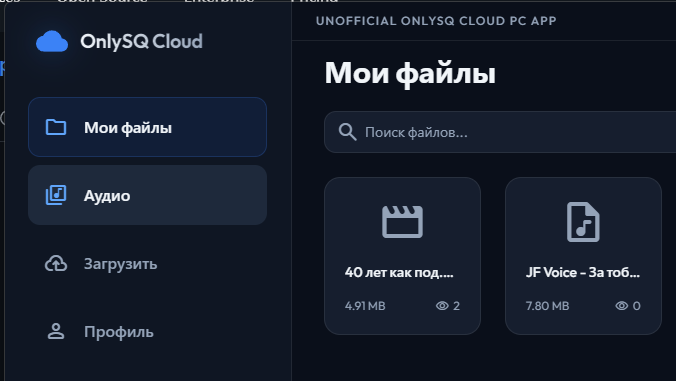Click the UNOFFICIAL ONLYSQ CLOUD PC APP header text

436,21
